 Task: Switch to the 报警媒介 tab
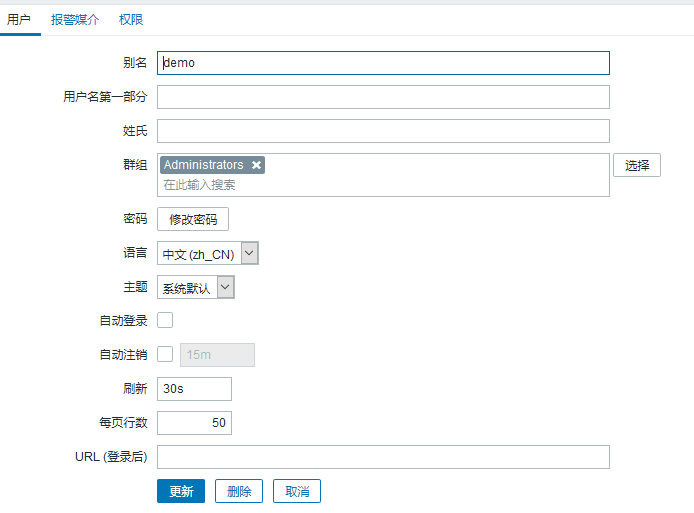tap(74, 19)
